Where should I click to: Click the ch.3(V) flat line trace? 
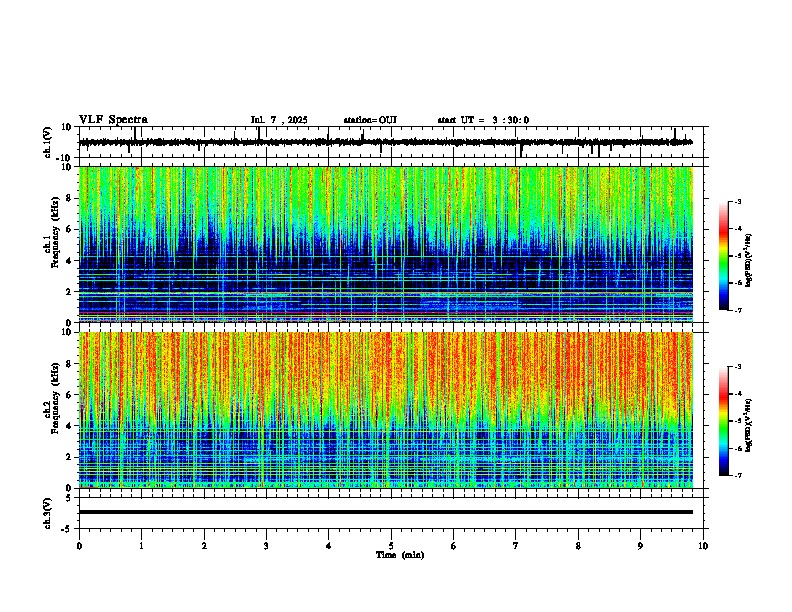[385, 512]
